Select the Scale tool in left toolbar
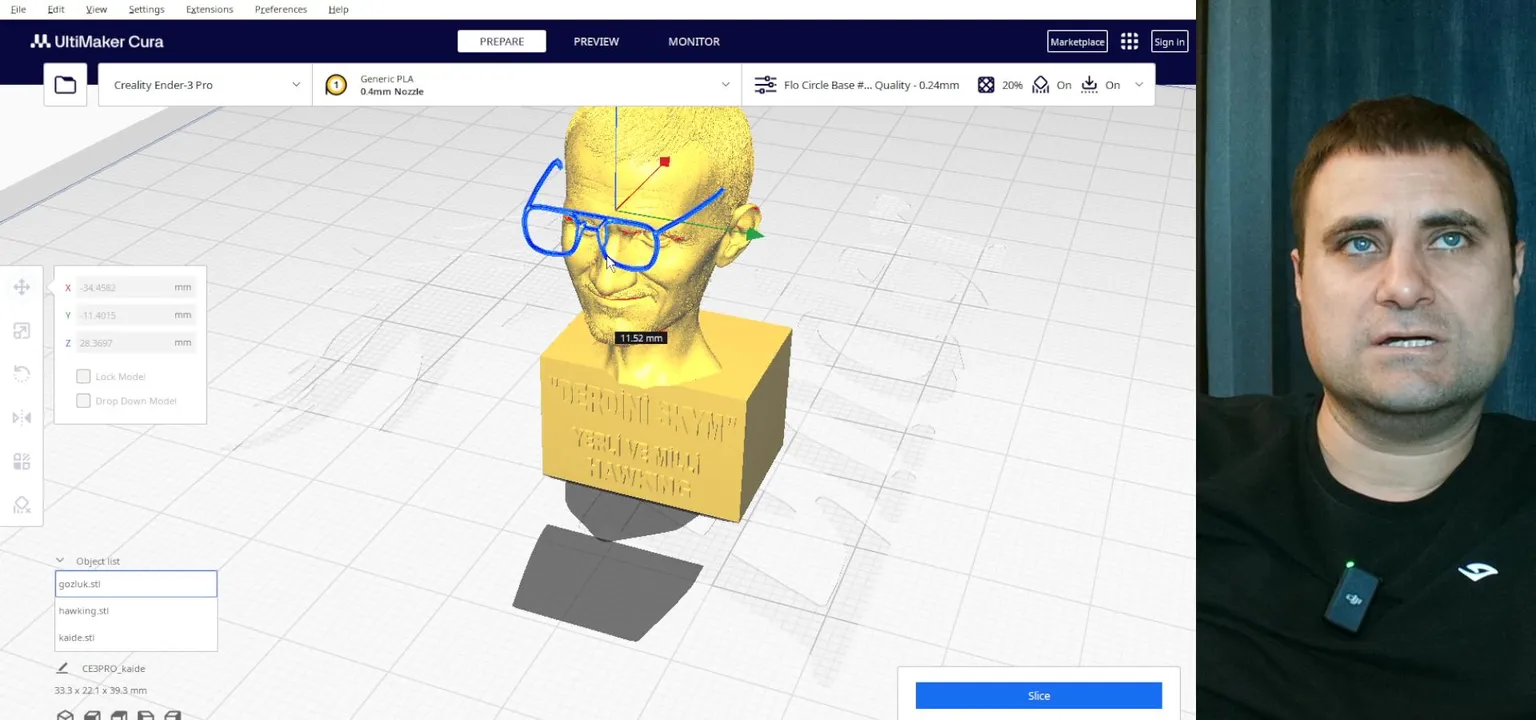Image resolution: width=1536 pixels, height=720 pixels. pos(22,331)
